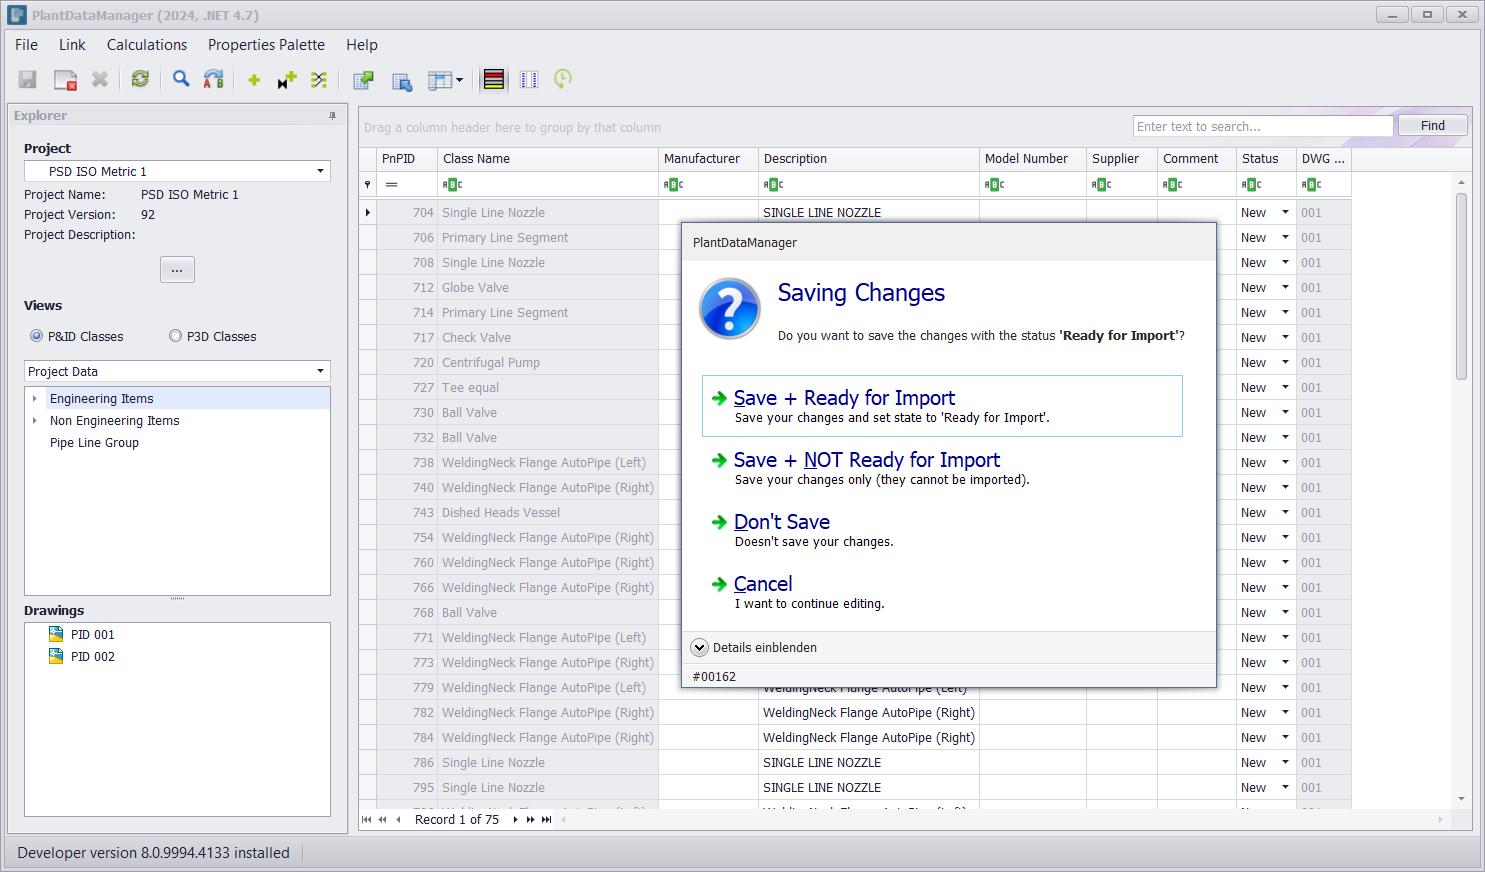This screenshot has height=872, width=1485.
Task: Click the green clock history icon
Action: coord(563,79)
